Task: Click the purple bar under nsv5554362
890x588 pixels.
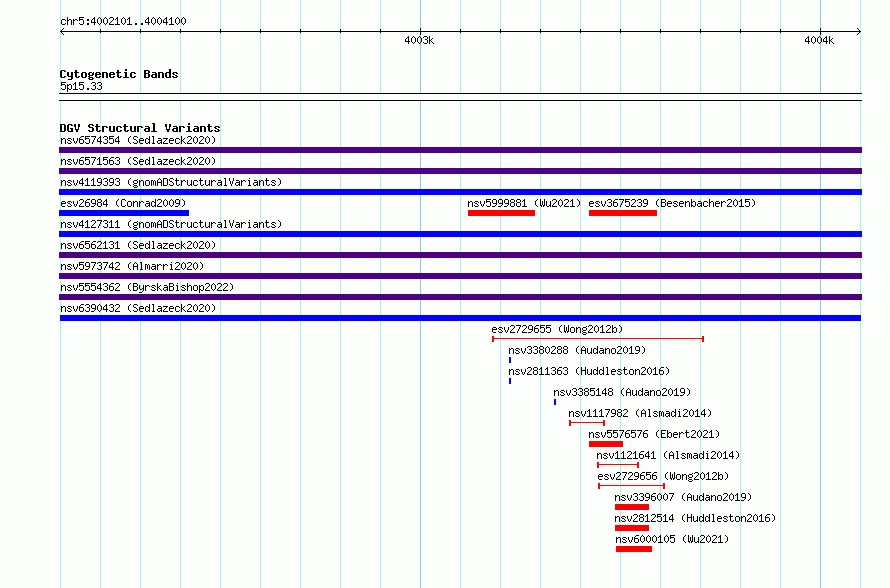Action: click(x=460, y=297)
